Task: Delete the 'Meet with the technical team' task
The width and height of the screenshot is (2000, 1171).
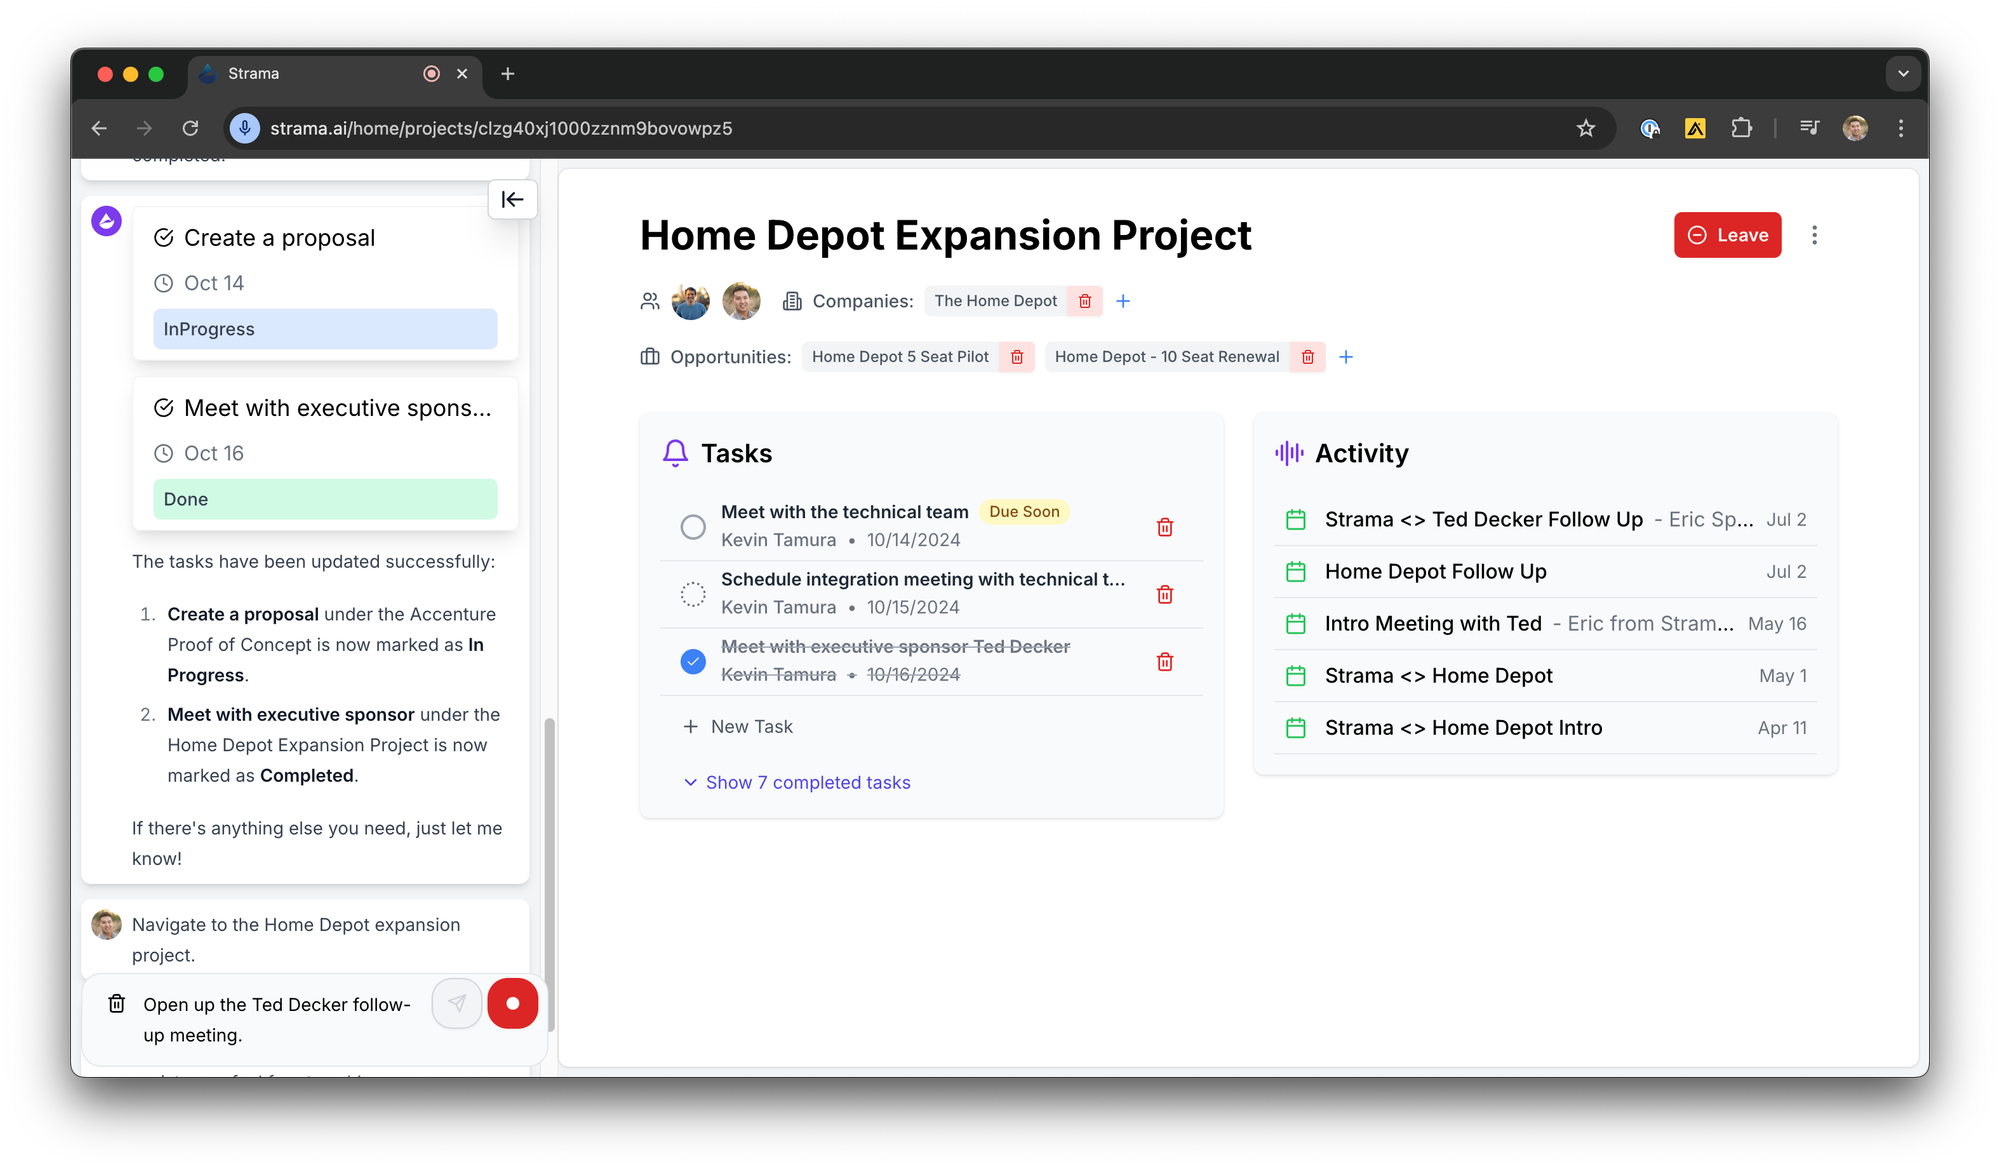Action: [1164, 527]
